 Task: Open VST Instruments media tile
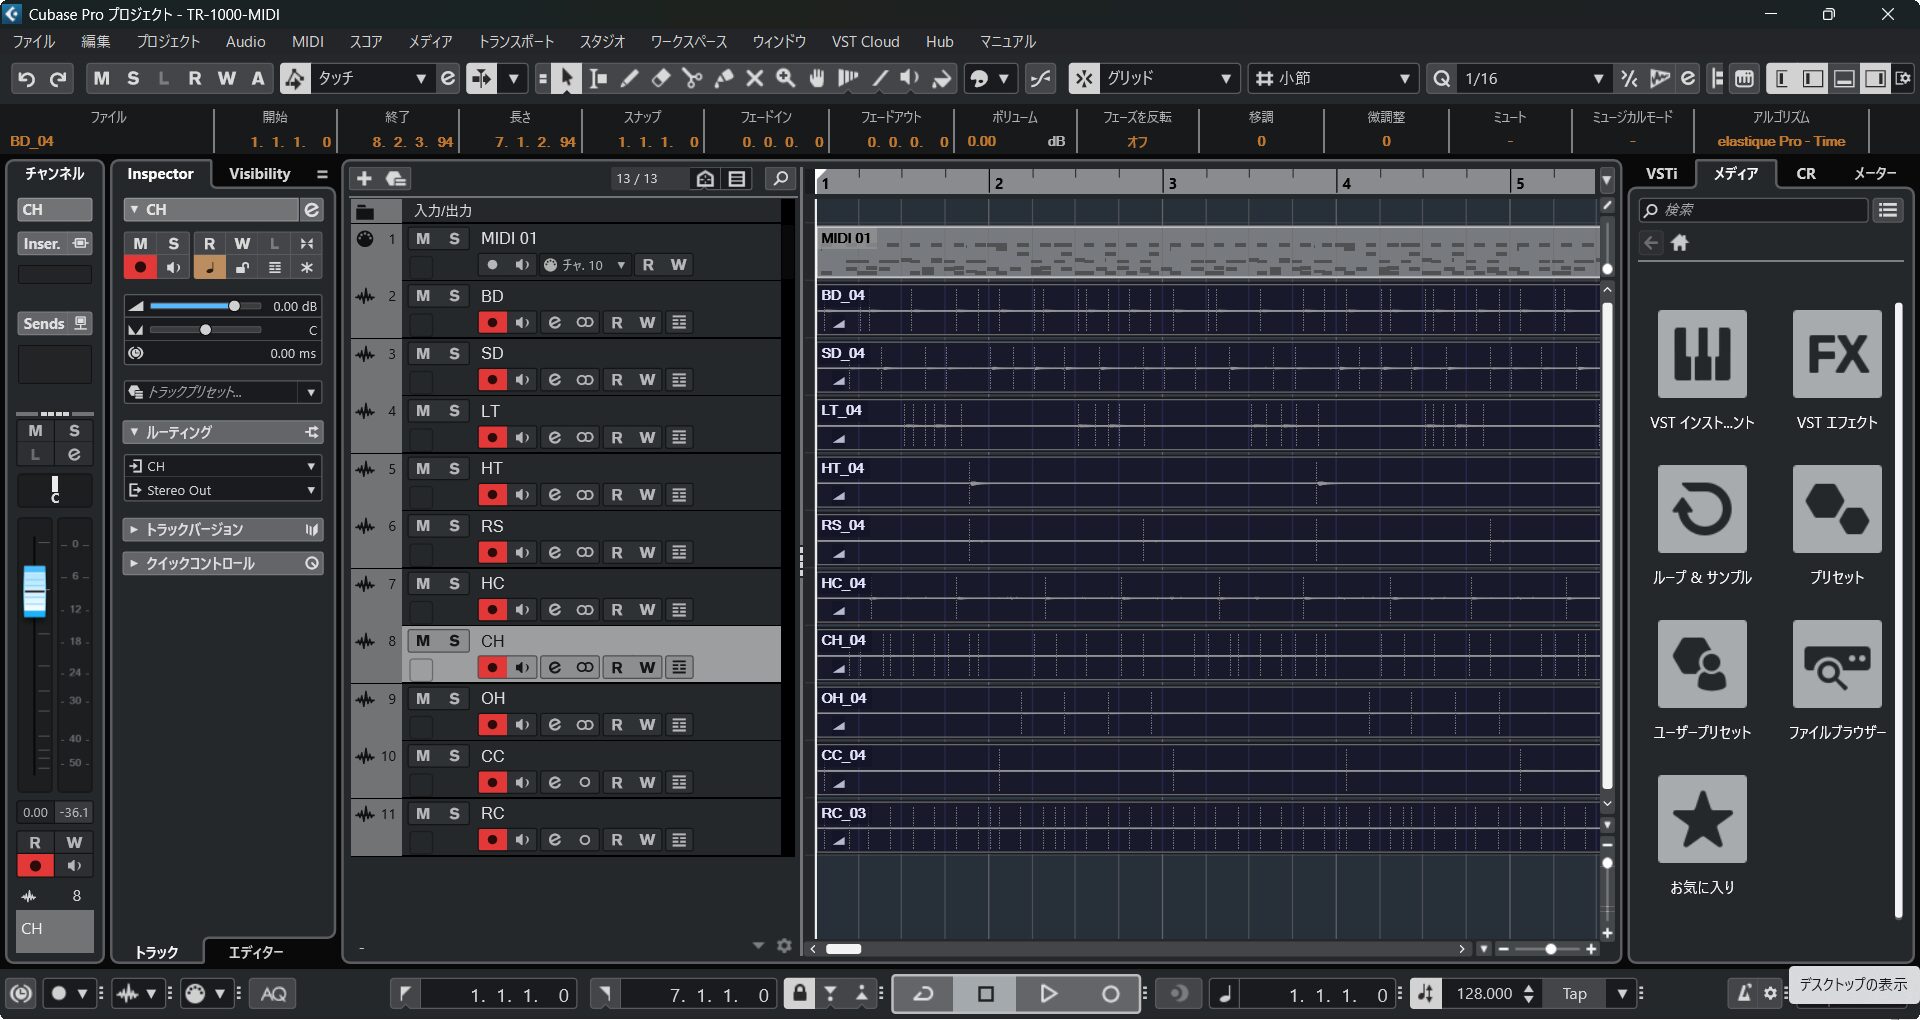pos(1701,355)
